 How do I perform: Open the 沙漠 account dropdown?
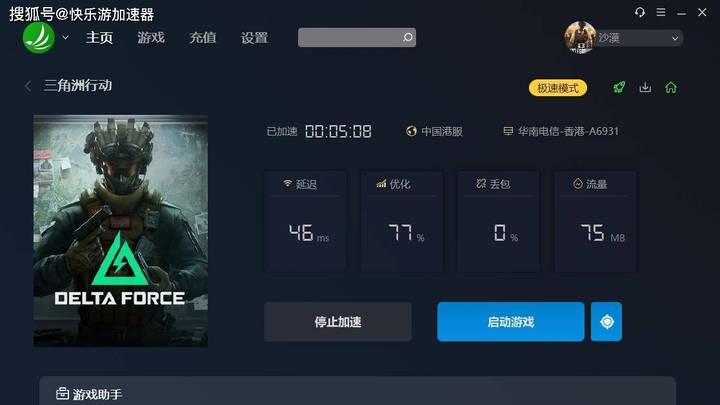[x=639, y=38]
